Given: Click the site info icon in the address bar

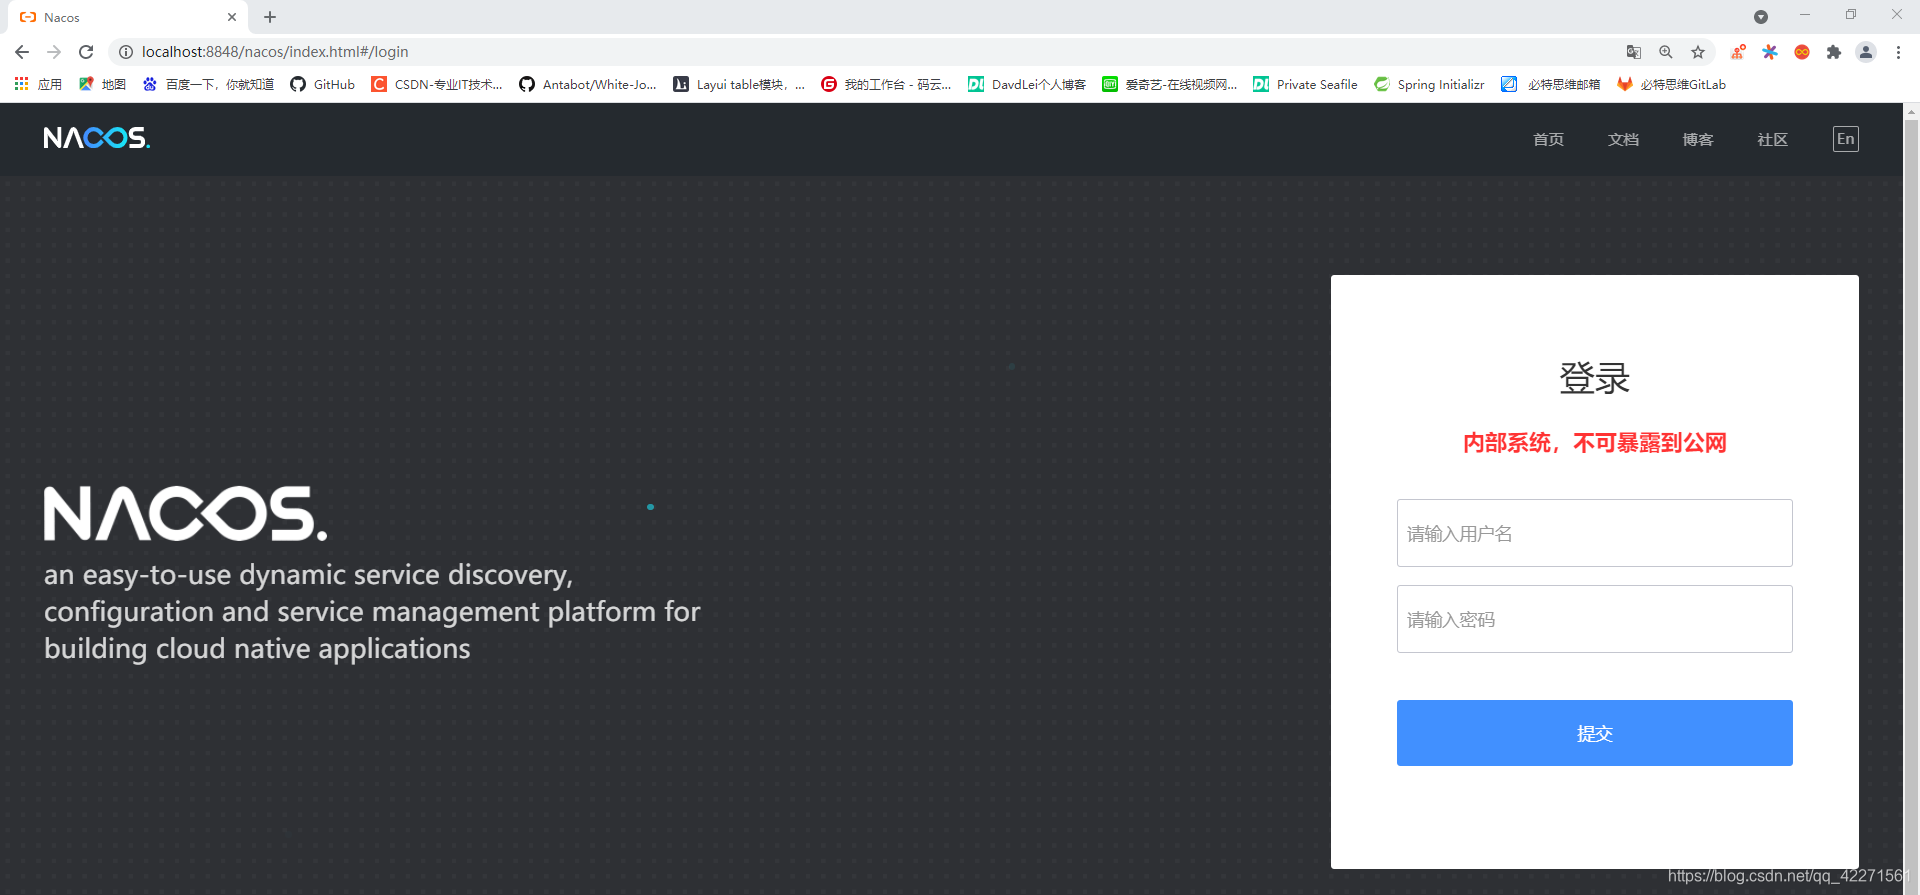Looking at the screenshot, I should 126,52.
